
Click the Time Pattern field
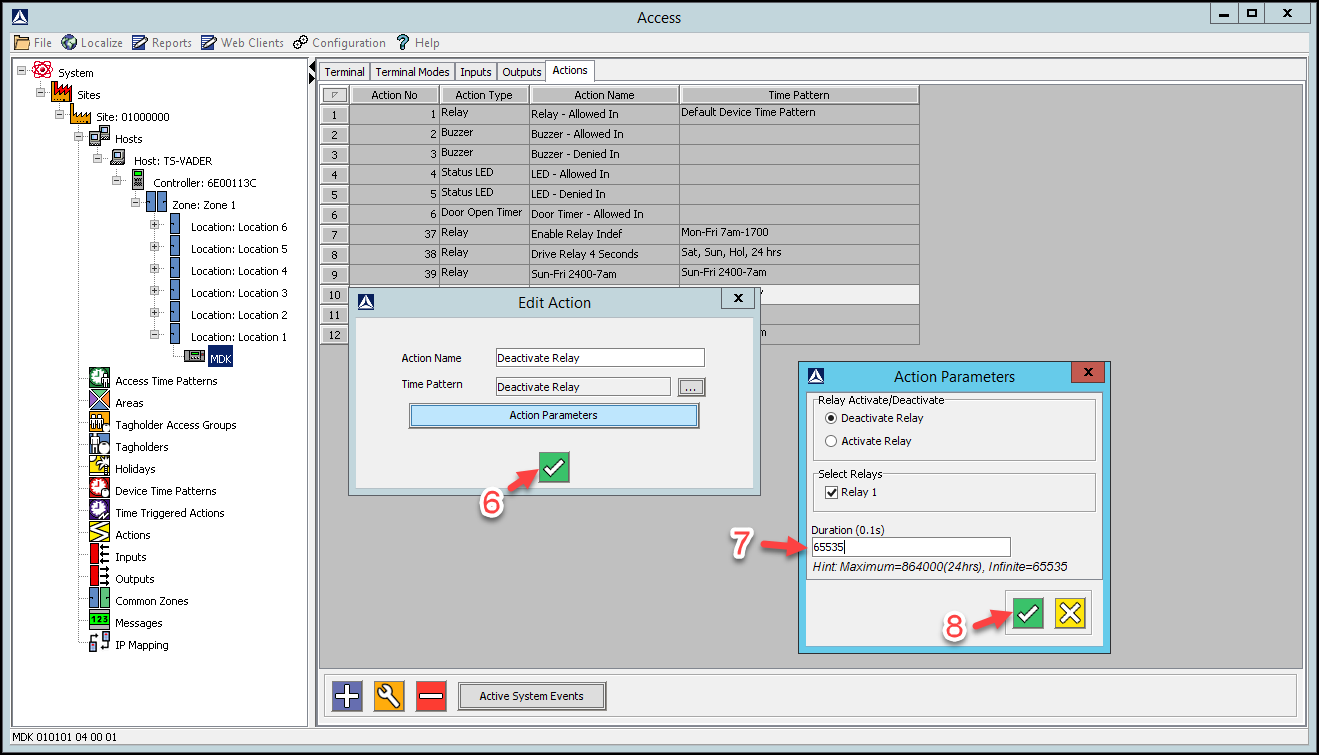pyautogui.click(x=583, y=387)
